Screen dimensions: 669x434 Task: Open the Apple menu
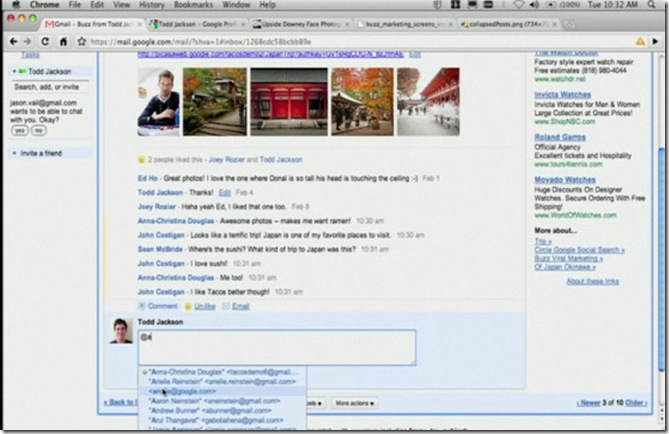(x=17, y=5)
